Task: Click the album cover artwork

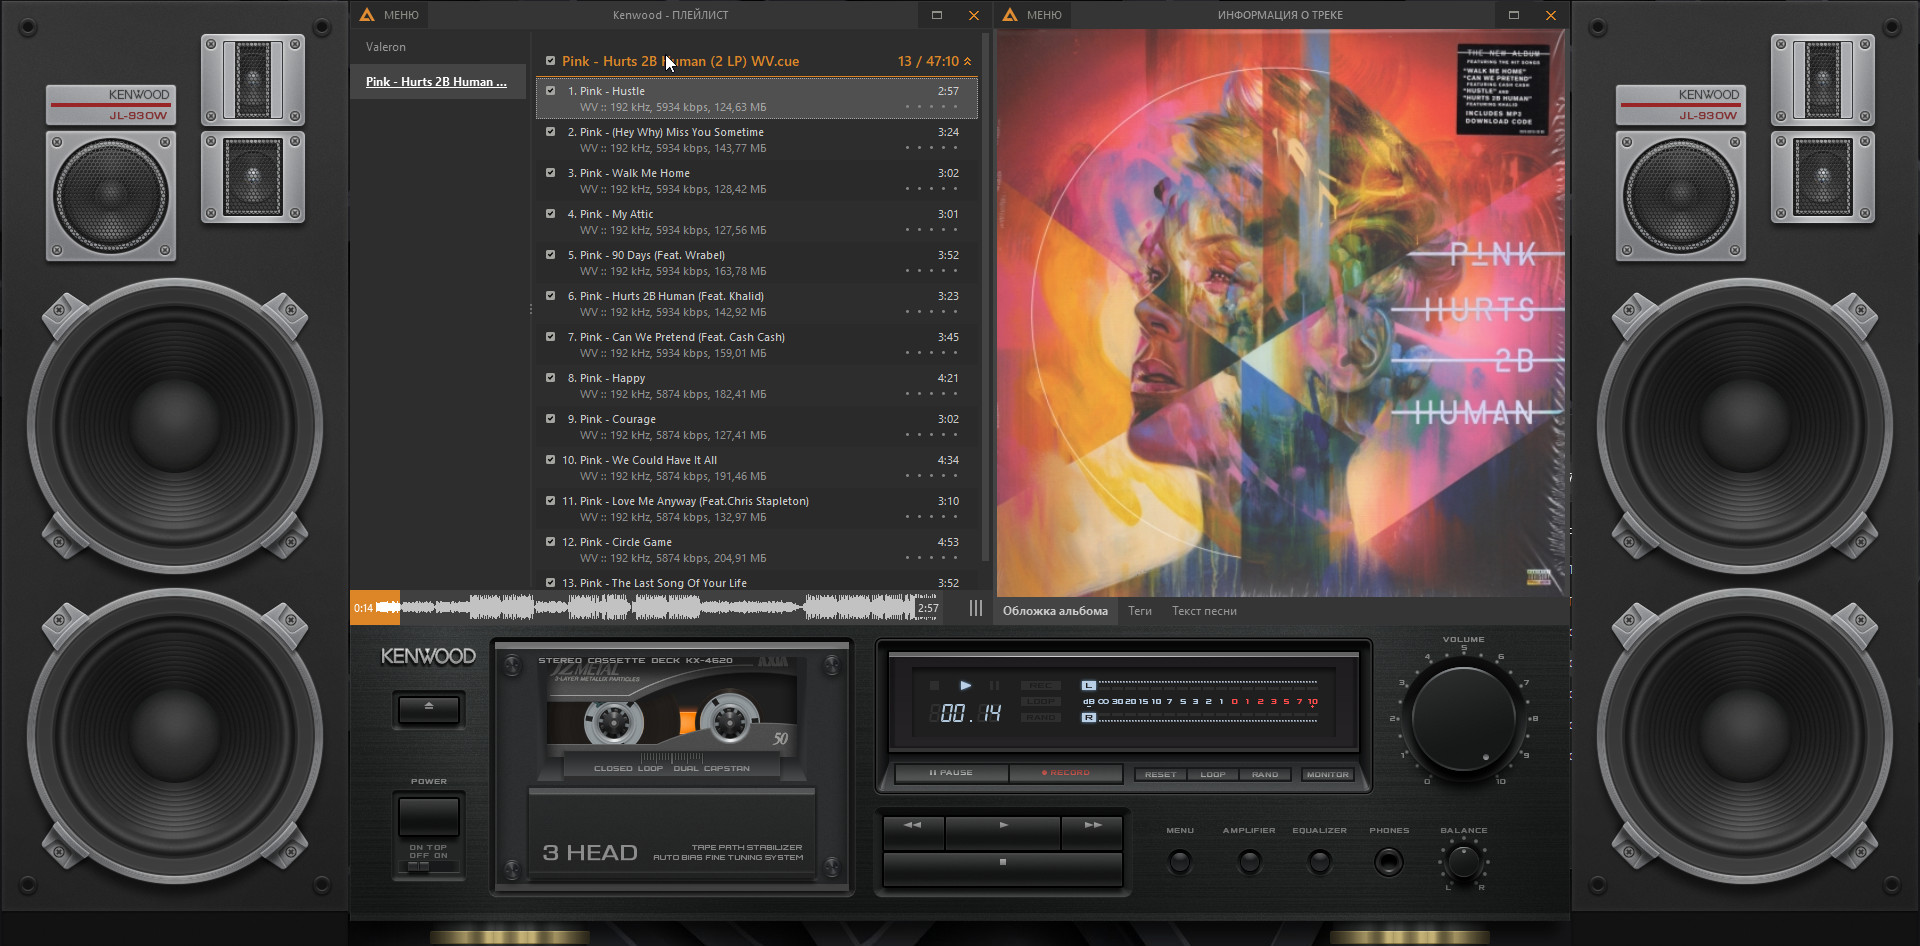Action: [1281, 313]
